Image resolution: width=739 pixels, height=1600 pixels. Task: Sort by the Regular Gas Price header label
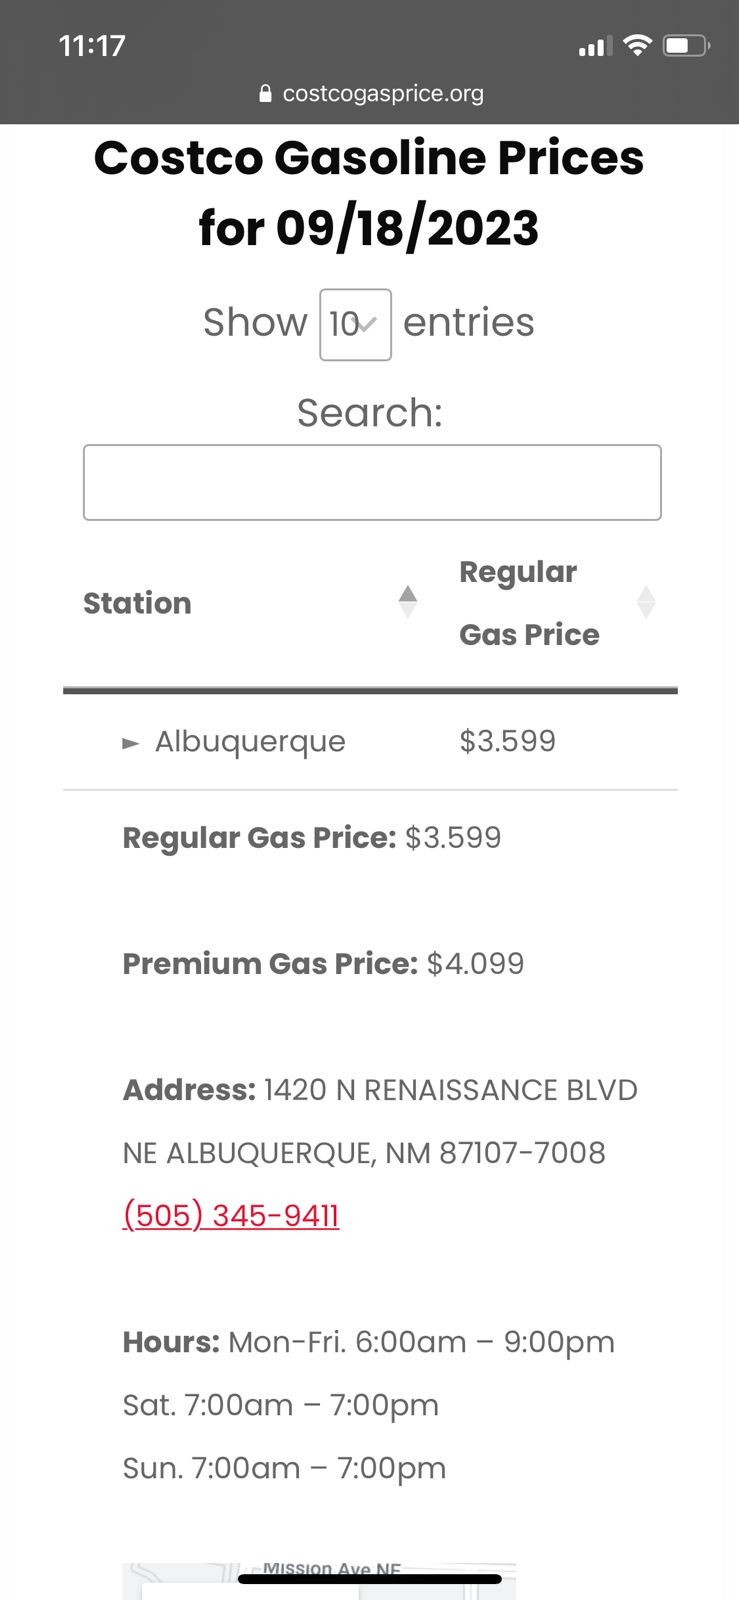click(x=529, y=603)
